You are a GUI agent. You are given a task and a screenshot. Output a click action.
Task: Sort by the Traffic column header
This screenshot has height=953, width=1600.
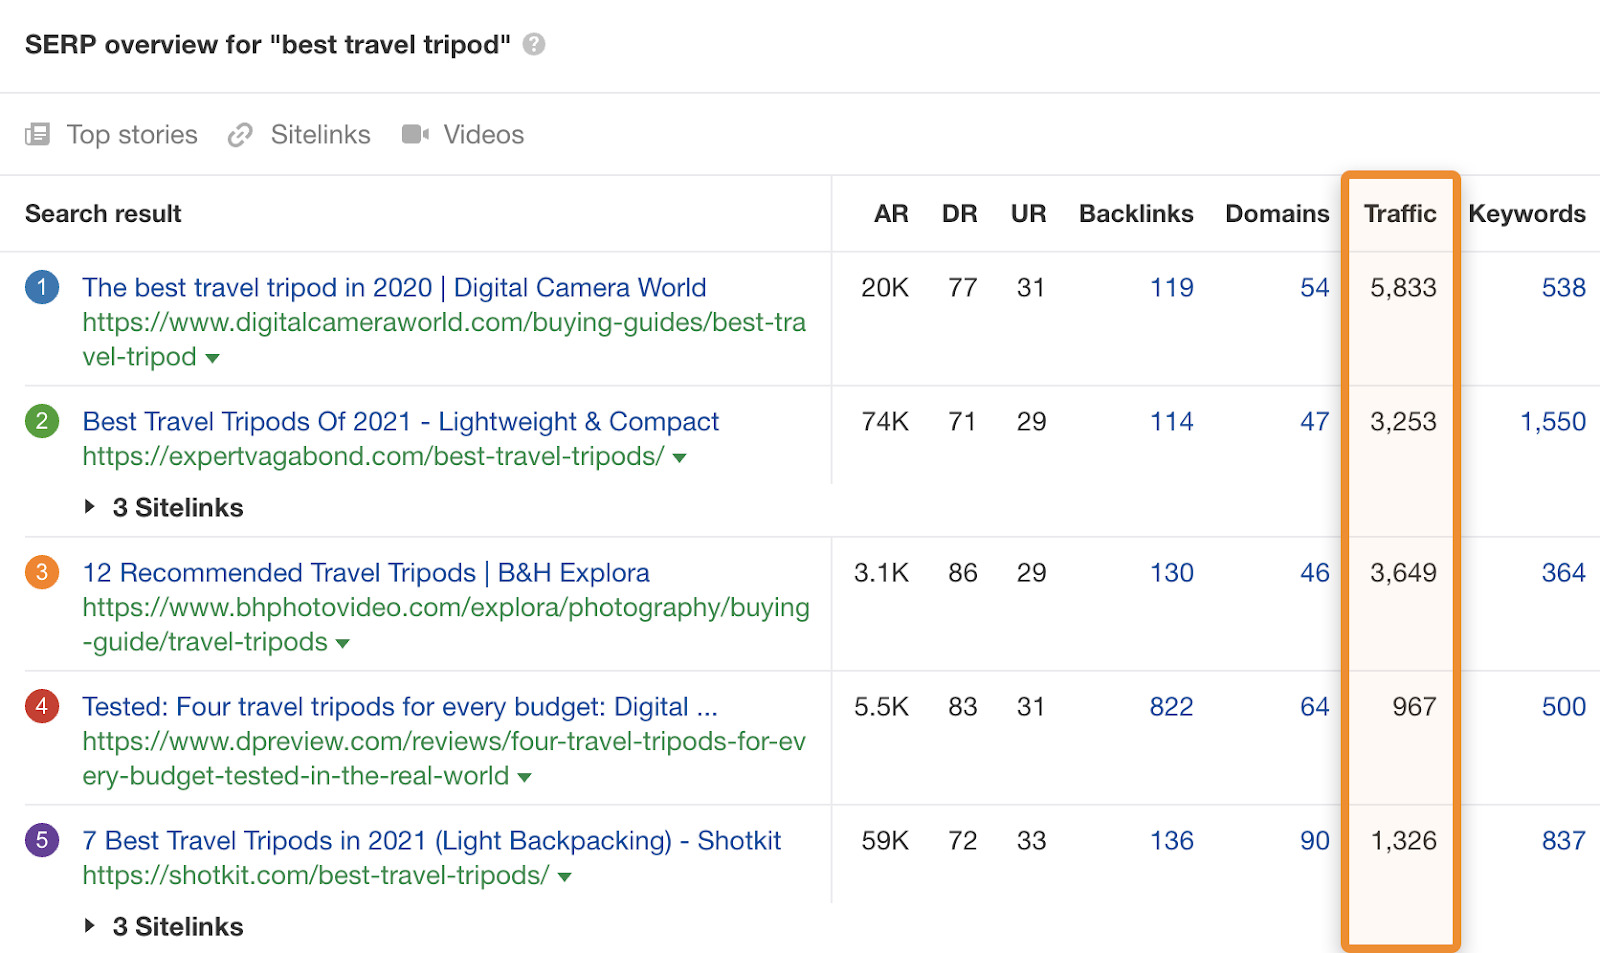[x=1399, y=214]
